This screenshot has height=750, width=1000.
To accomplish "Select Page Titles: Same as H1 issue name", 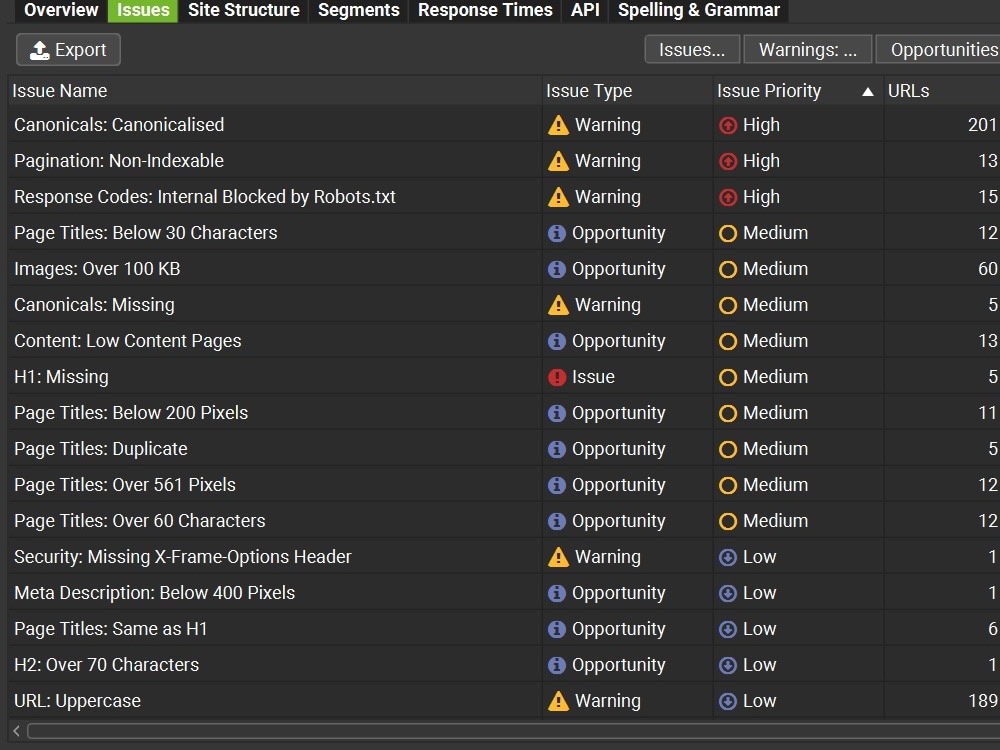I will pos(111,629).
